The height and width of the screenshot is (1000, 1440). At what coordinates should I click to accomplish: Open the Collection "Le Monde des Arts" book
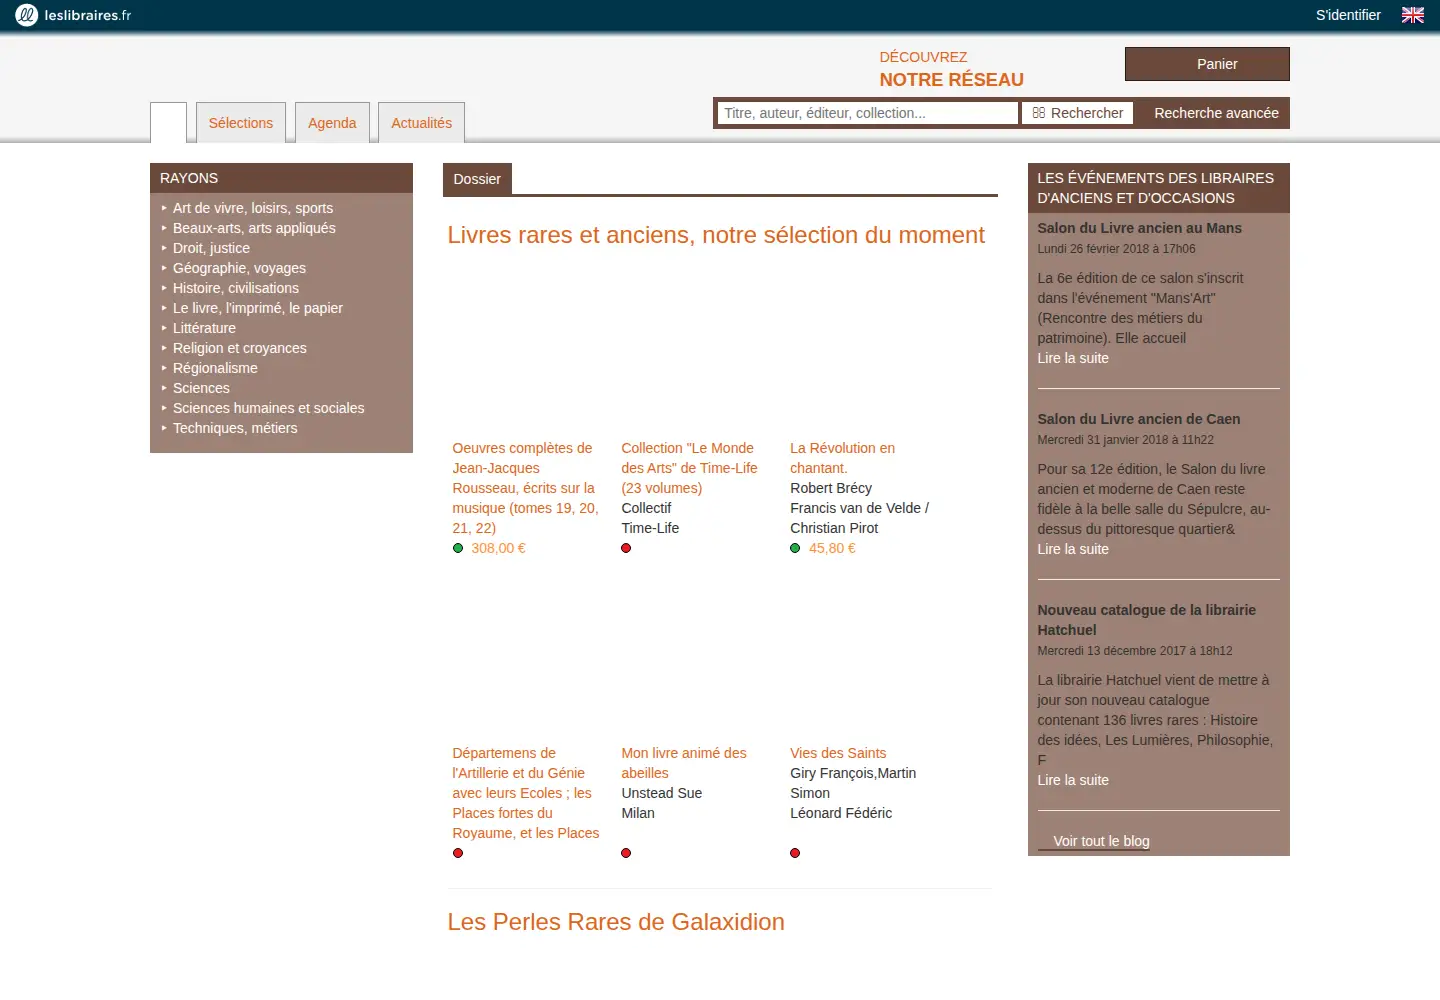click(x=689, y=468)
